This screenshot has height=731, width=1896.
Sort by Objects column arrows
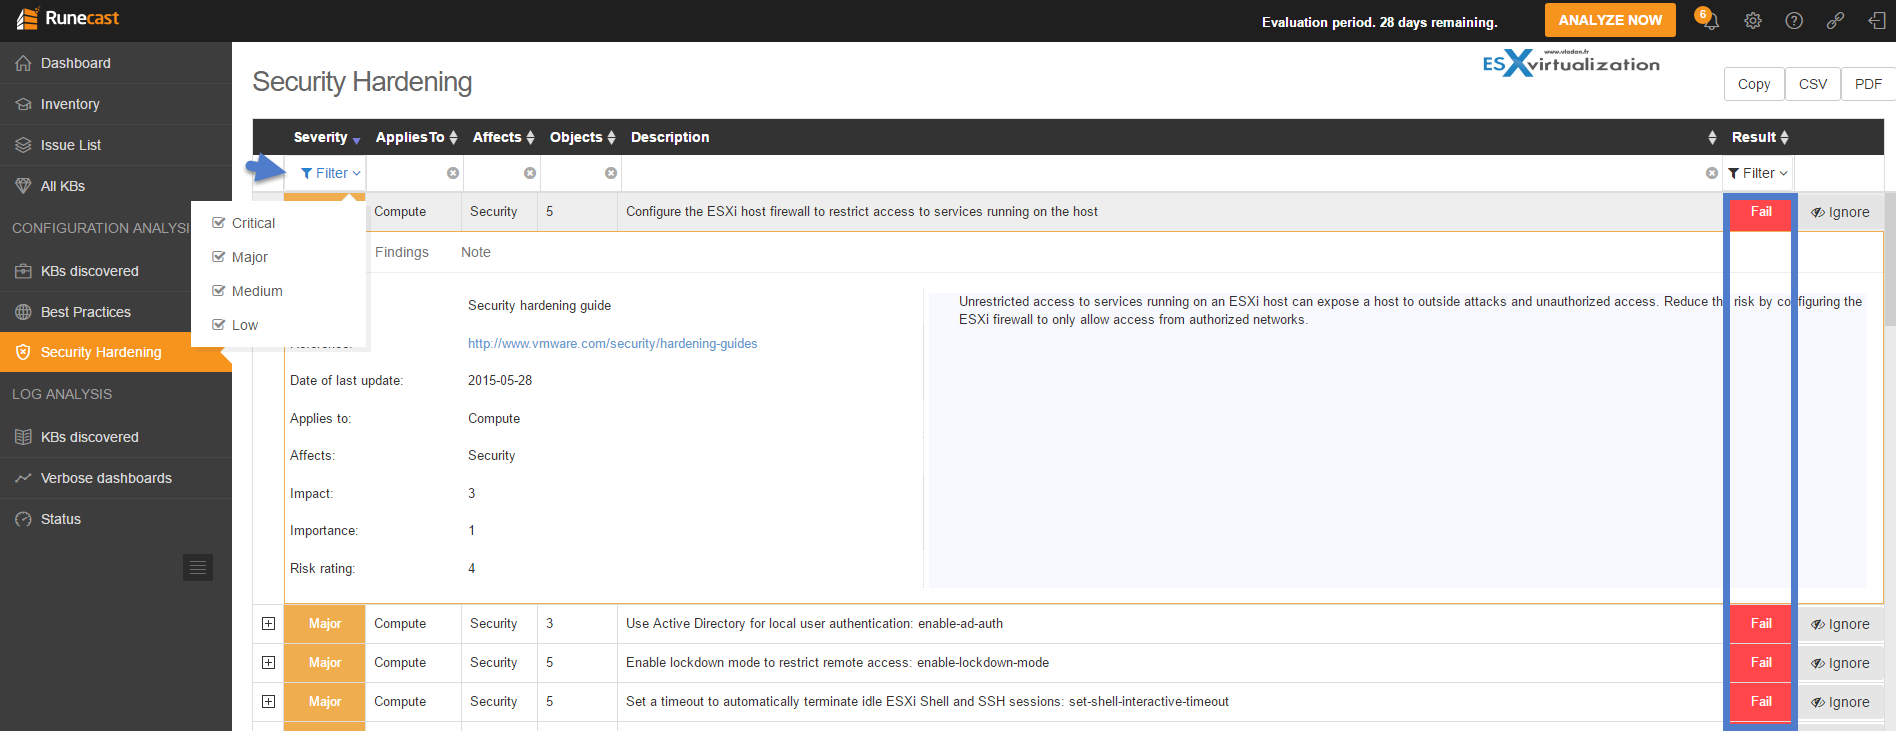(x=611, y=137)
